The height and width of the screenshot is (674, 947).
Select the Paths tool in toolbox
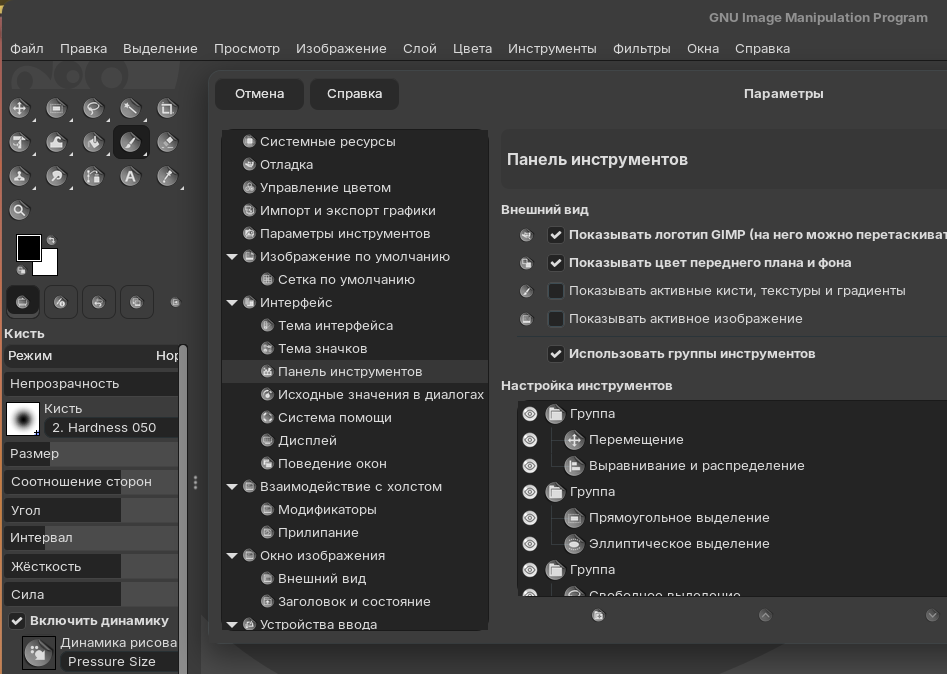click(93, 176)
